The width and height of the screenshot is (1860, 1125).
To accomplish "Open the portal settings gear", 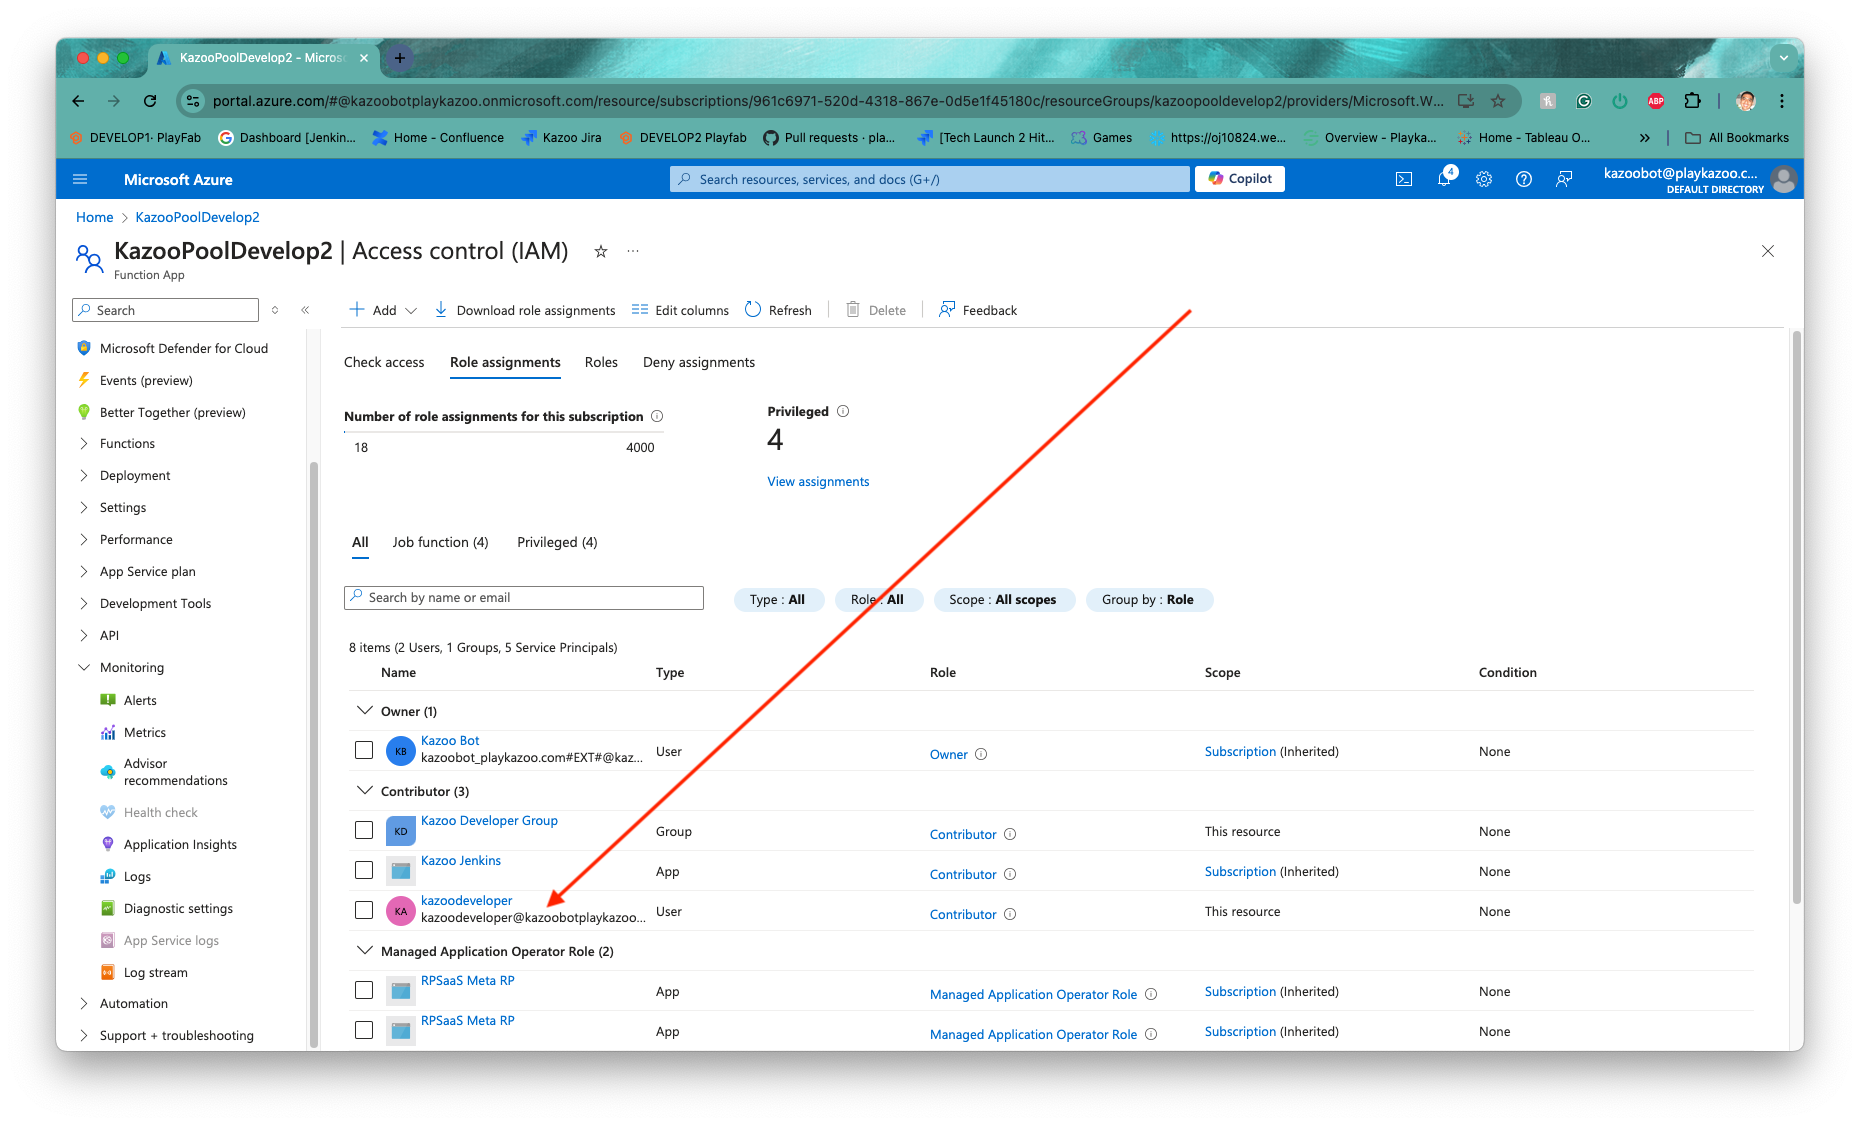I will pyautogui.click(x=1484, y=179).
